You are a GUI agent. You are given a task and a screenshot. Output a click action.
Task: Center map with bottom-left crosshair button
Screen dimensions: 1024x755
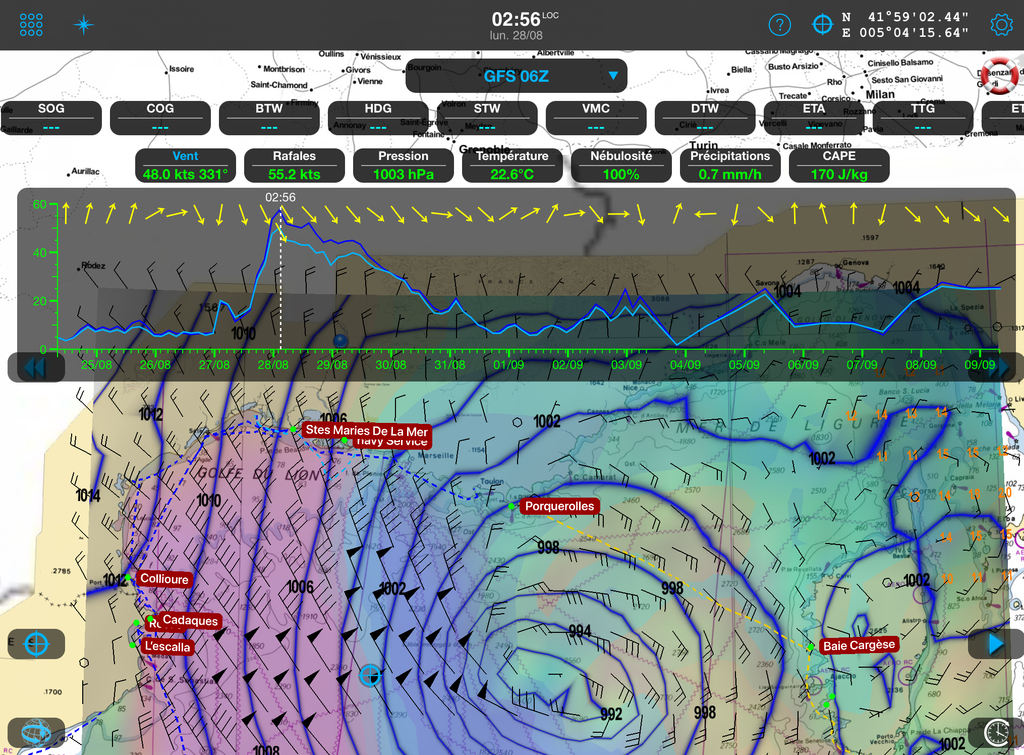[37, 644]
